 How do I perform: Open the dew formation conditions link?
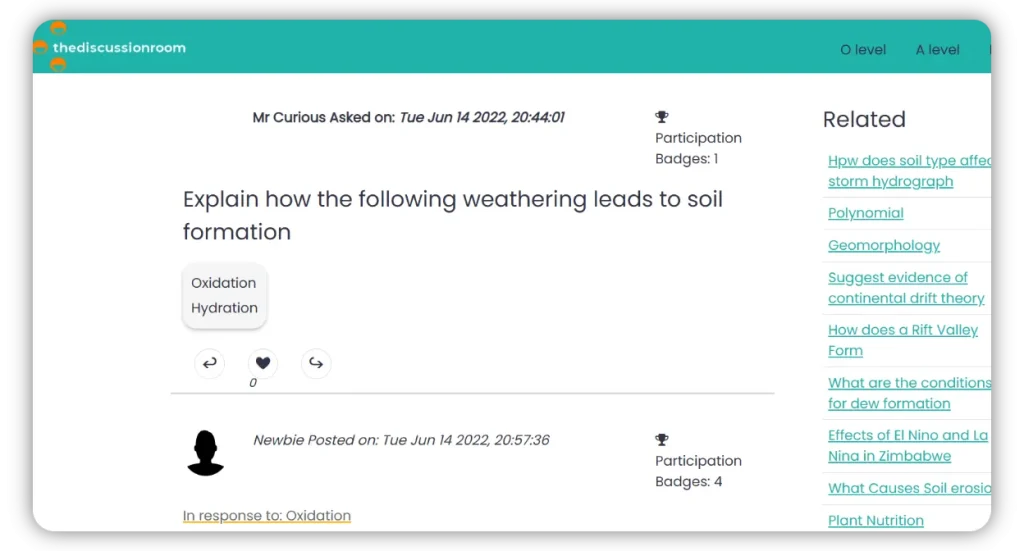point(905,393)
